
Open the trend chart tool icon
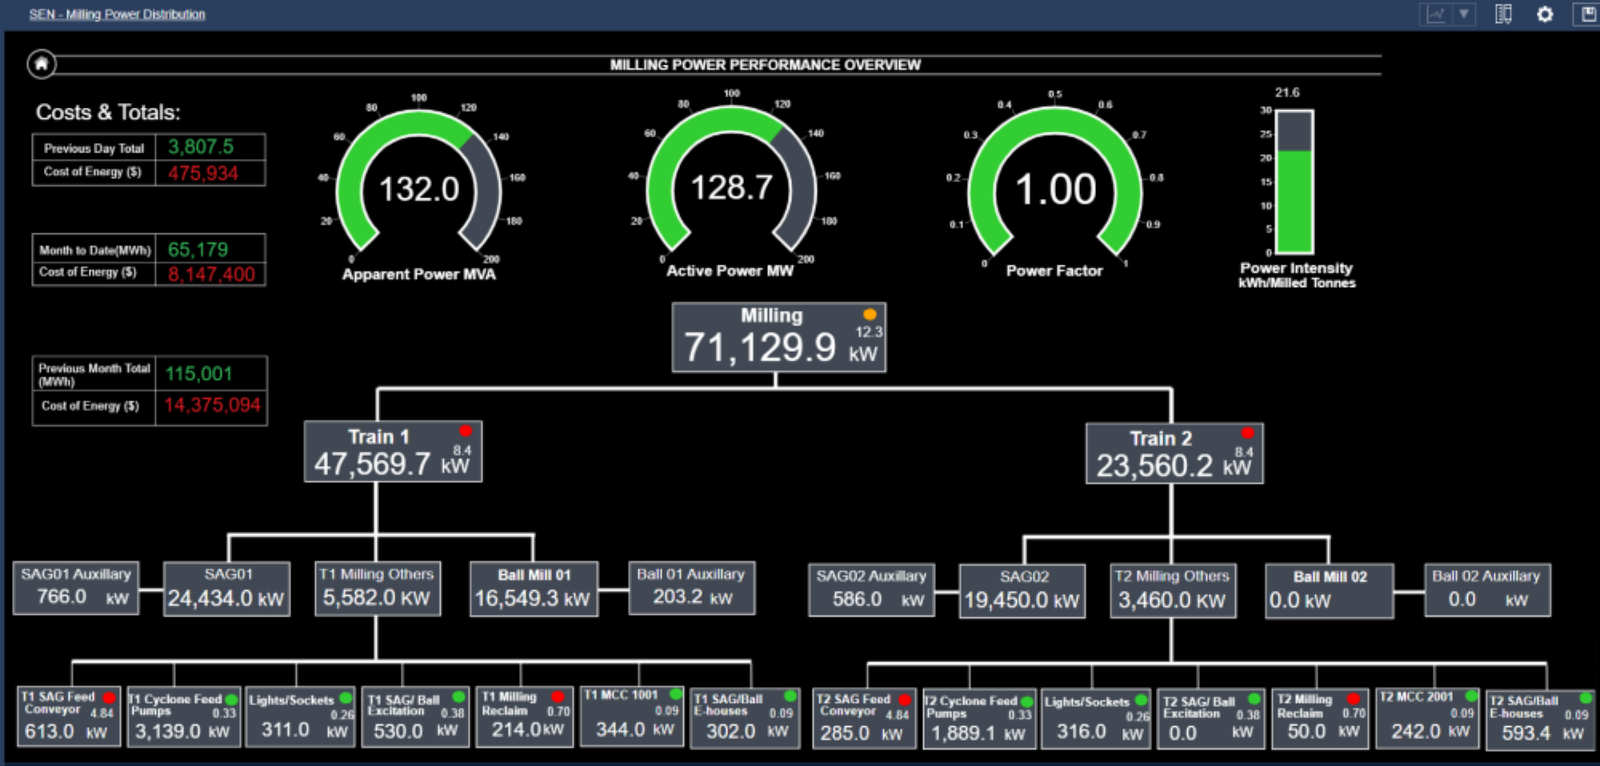(1436, 14)
